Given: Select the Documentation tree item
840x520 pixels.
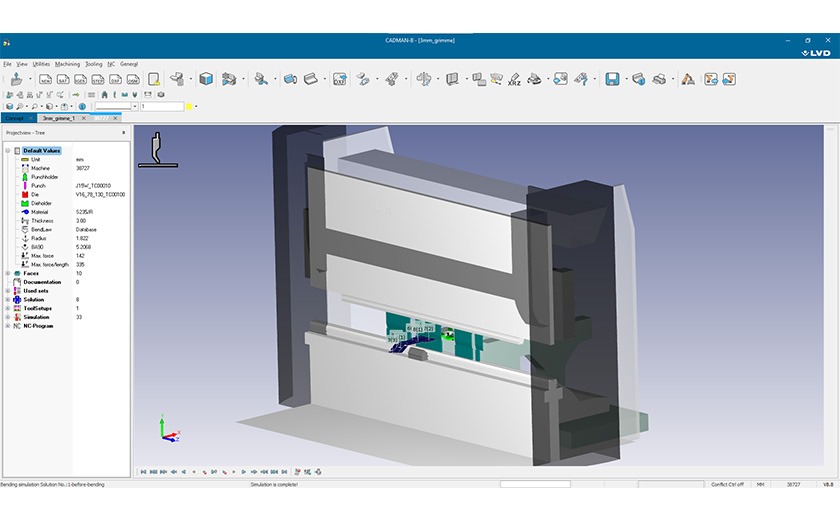Looking at the screenshot, I should [x=42, y=282].
